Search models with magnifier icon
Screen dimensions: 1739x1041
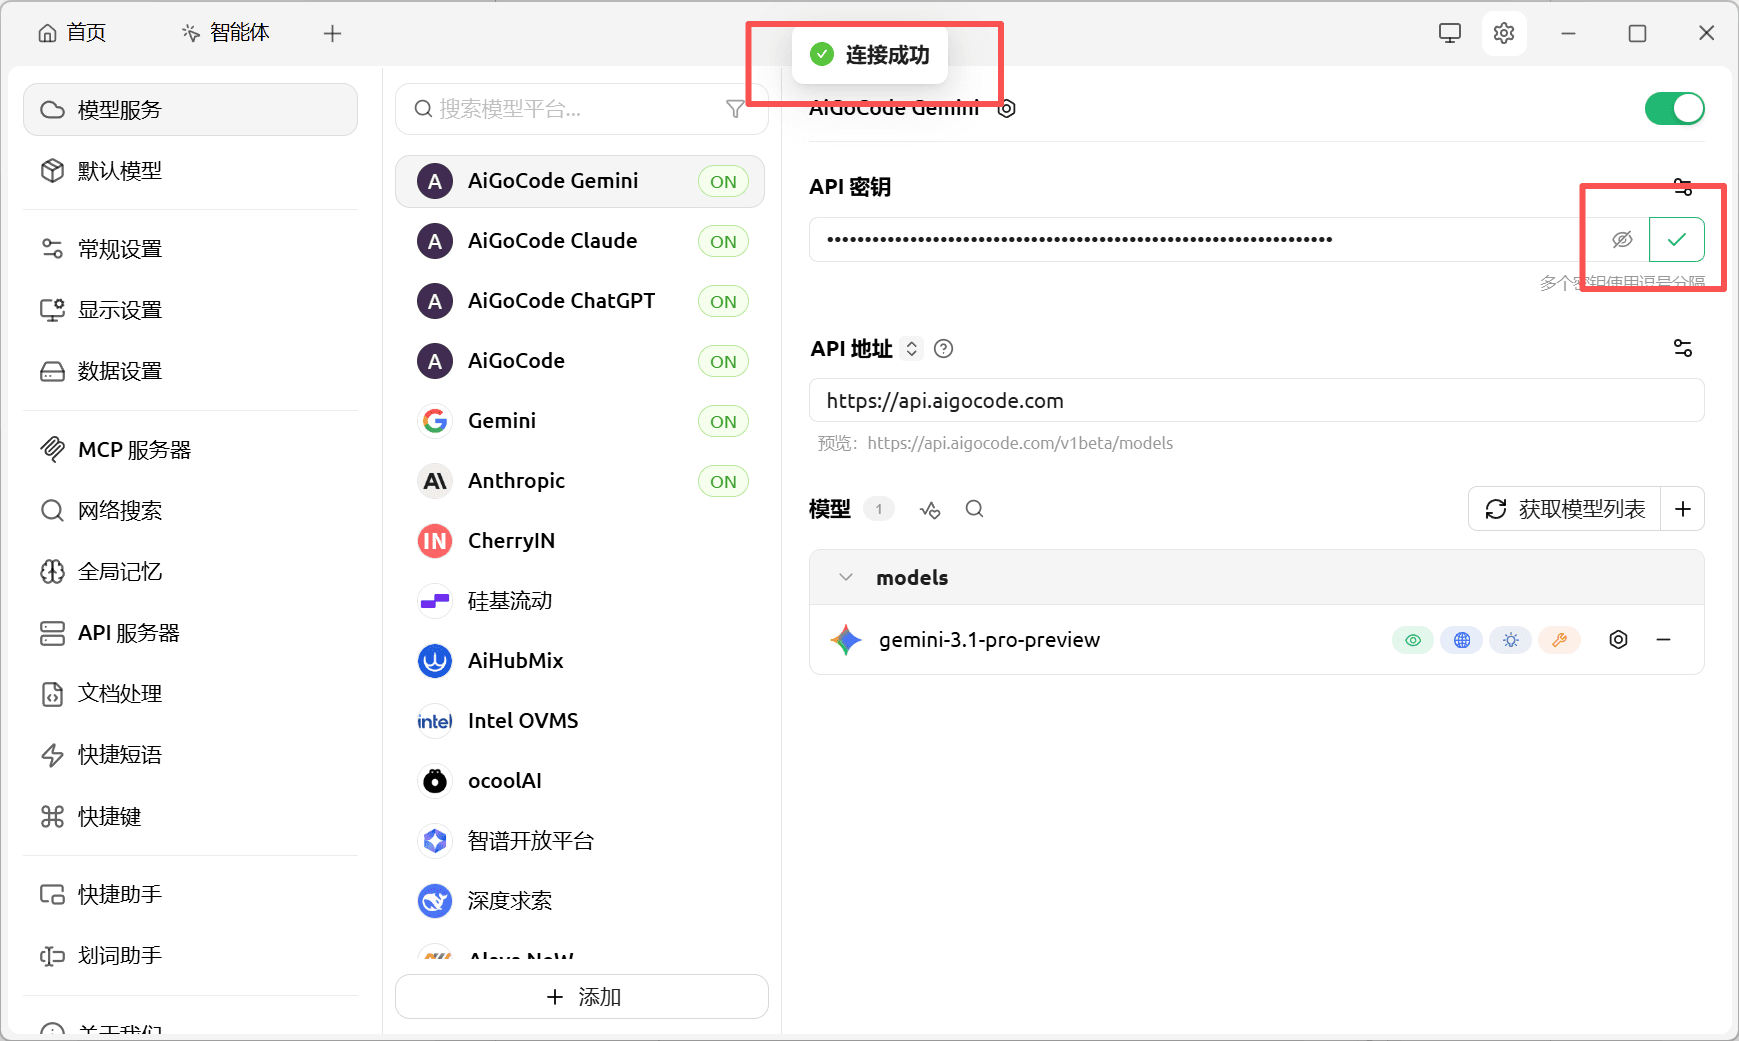[974, 509]
